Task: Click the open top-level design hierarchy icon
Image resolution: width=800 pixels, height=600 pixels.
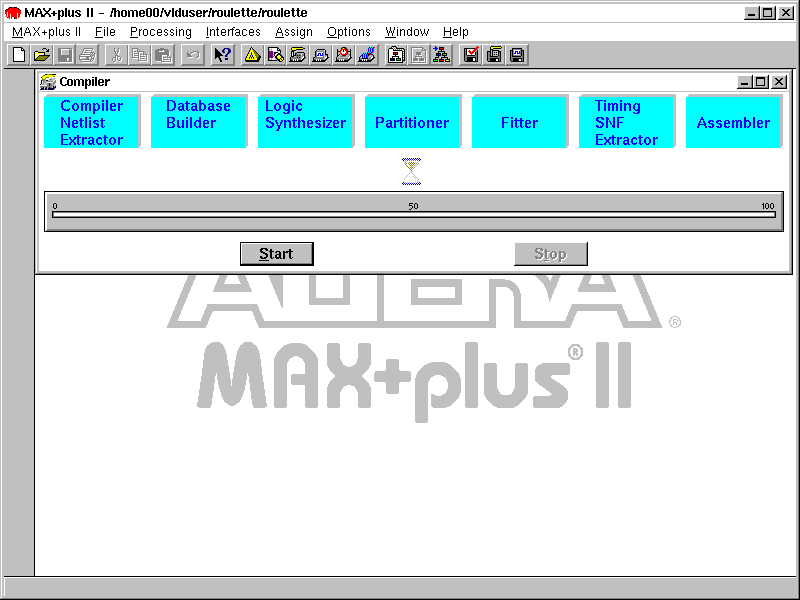Action: pyautogui.click(x=441, y=55)
